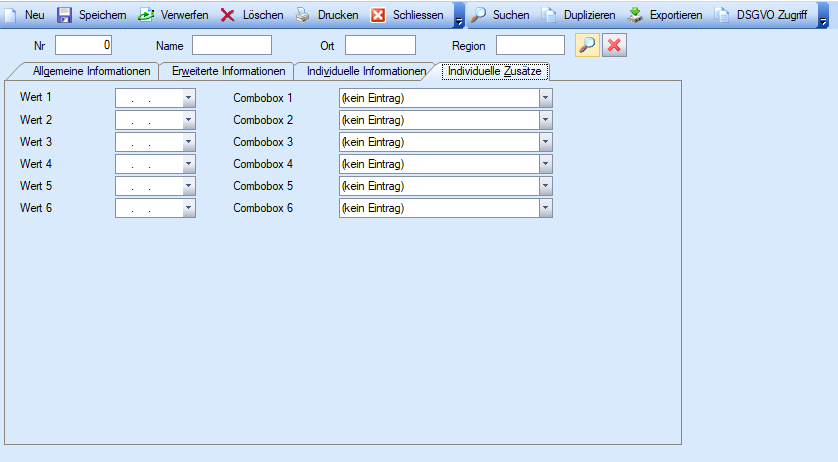
Task: Expand the Combobox 5 dropdown arrow
Action: coord(545,186)
